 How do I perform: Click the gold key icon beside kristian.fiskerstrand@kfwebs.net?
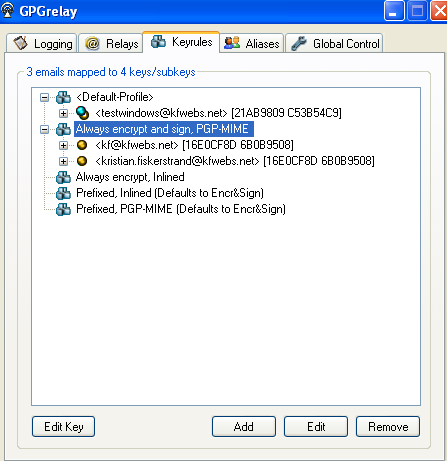82,161
